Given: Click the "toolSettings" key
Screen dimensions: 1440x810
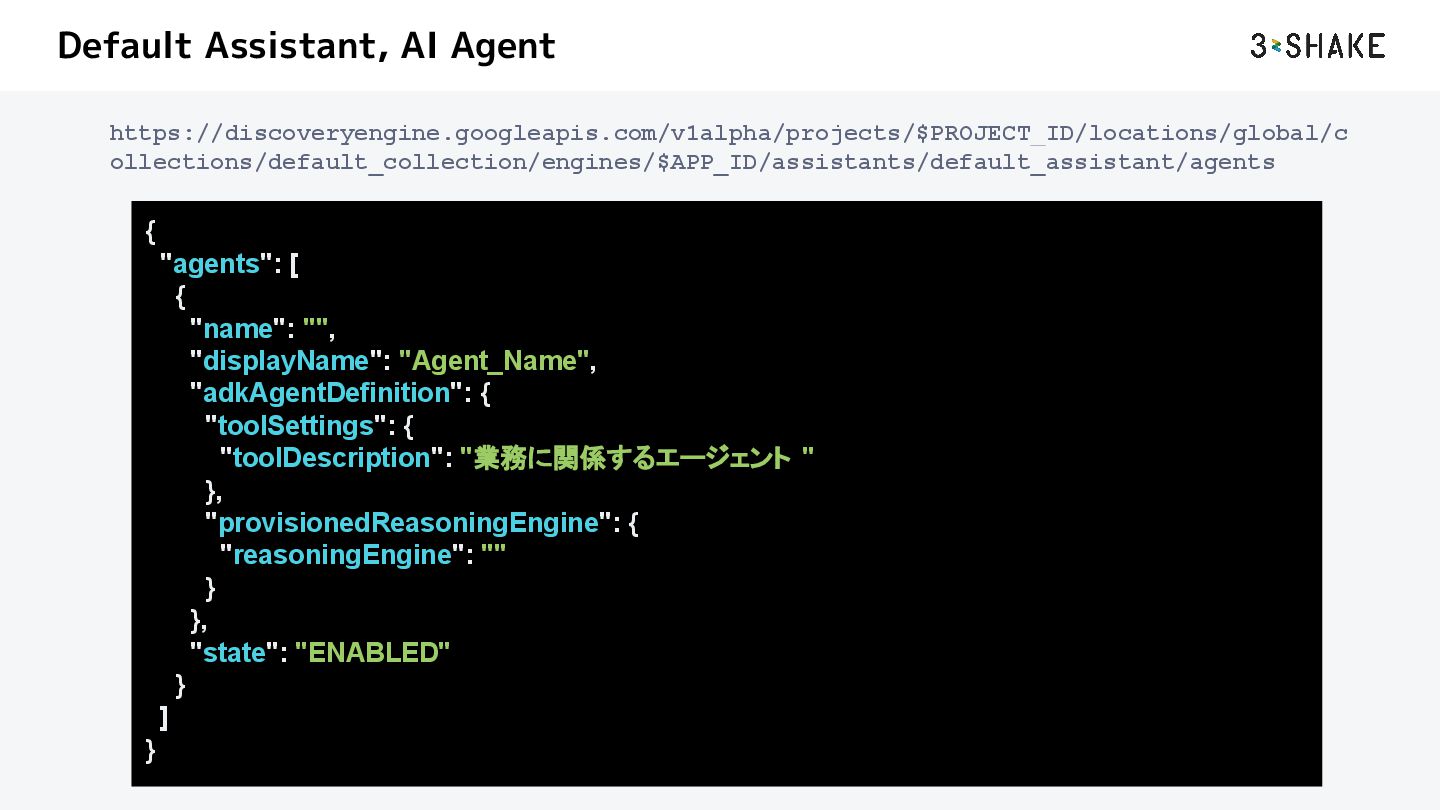Looking at the screenshot, I should [x=295, y=426].
